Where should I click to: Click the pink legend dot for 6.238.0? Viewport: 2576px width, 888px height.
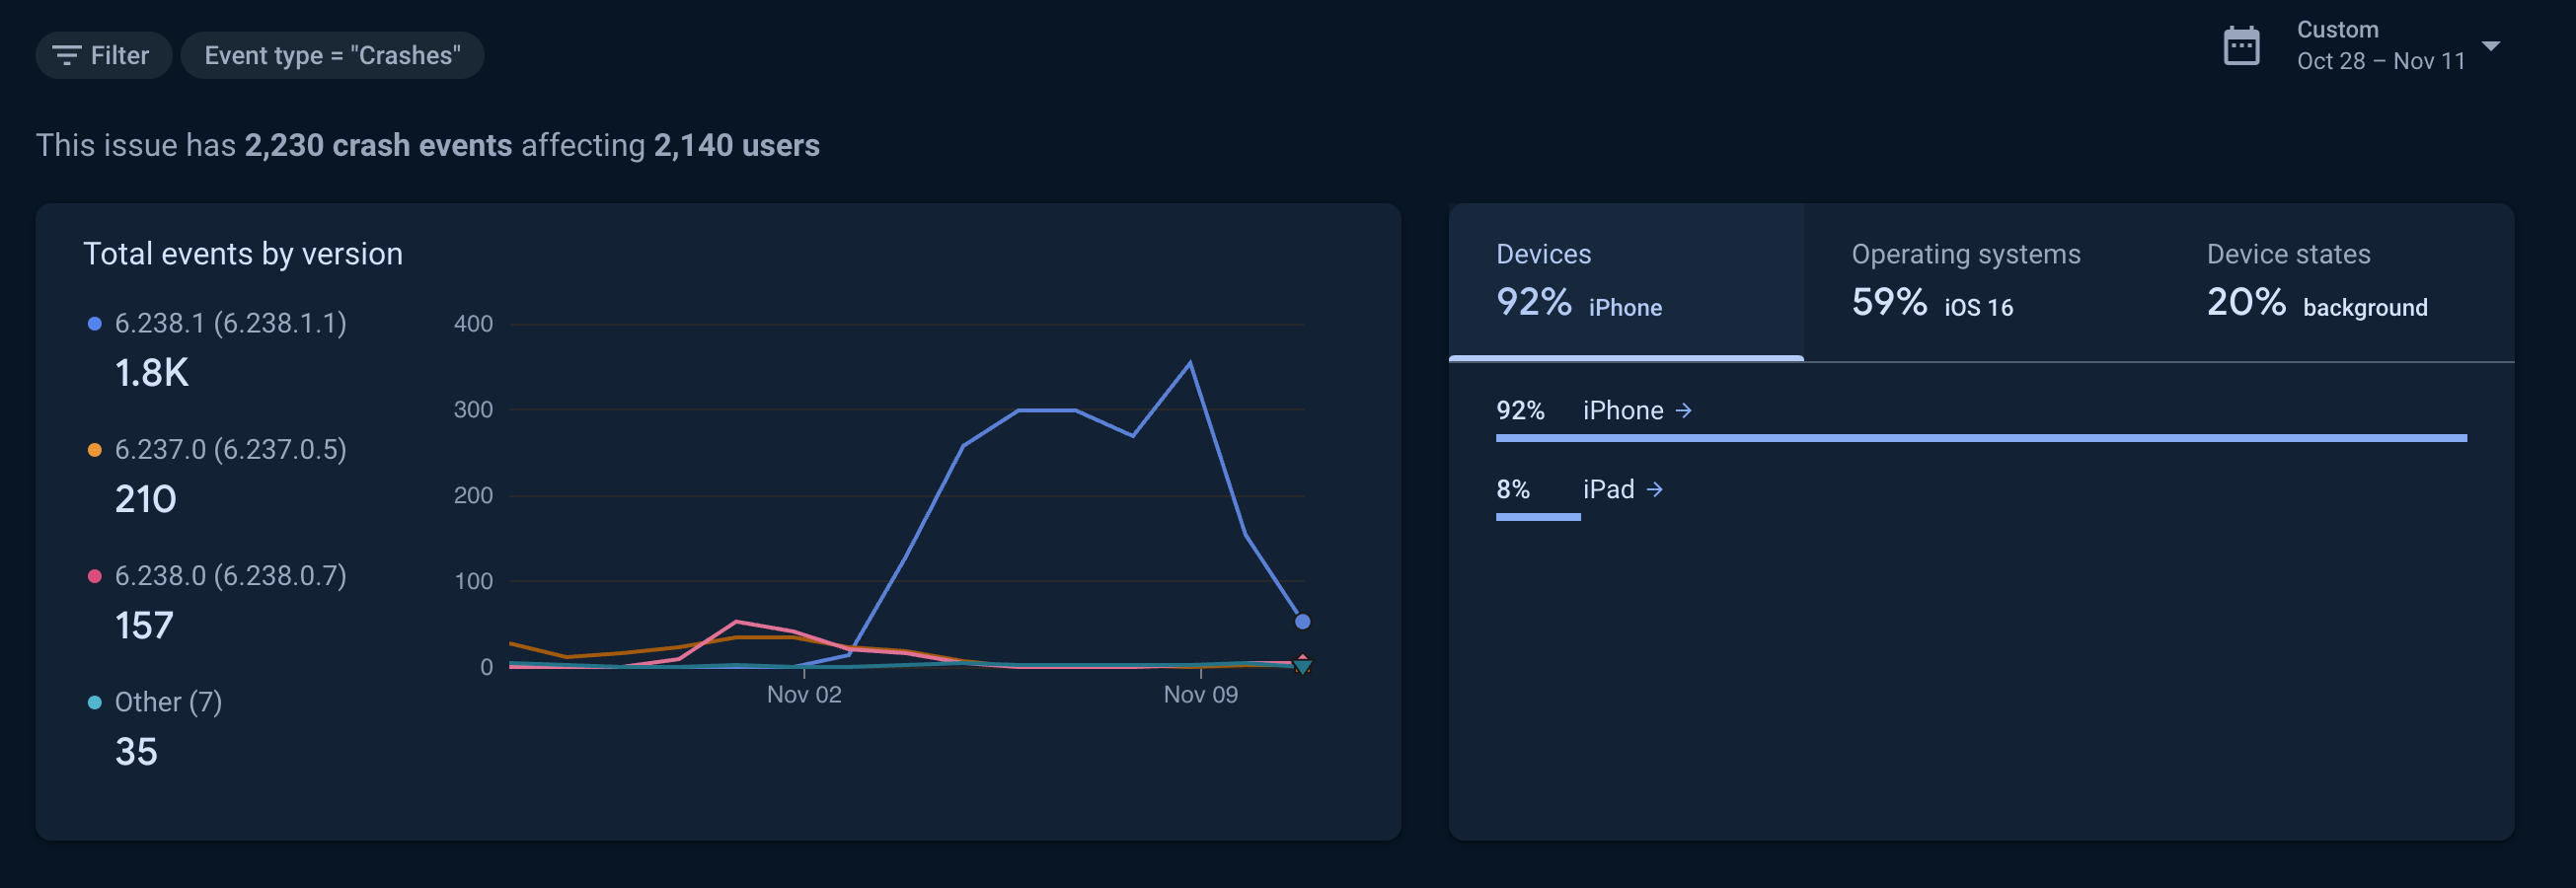point(94,574)
